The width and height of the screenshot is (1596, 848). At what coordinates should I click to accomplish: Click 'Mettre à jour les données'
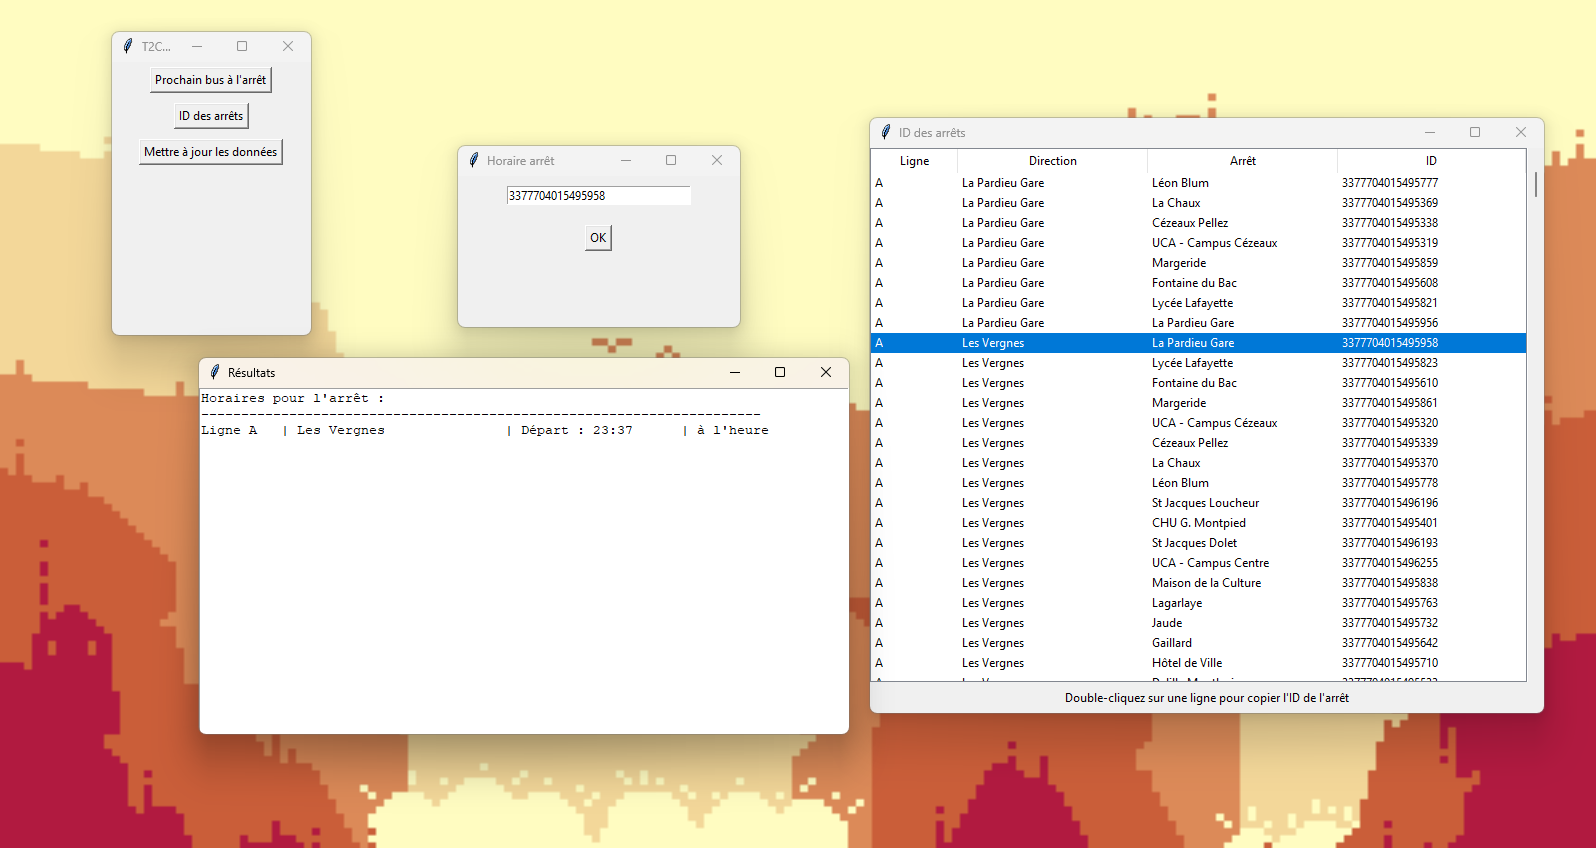211,152
